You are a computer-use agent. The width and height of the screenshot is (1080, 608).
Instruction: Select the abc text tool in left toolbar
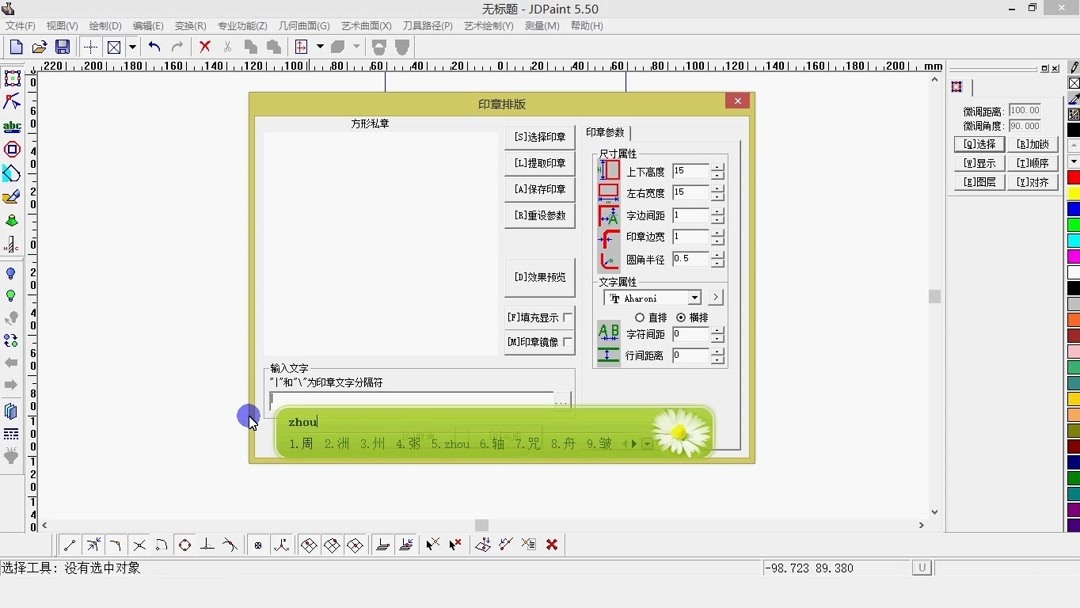(13, 126)
